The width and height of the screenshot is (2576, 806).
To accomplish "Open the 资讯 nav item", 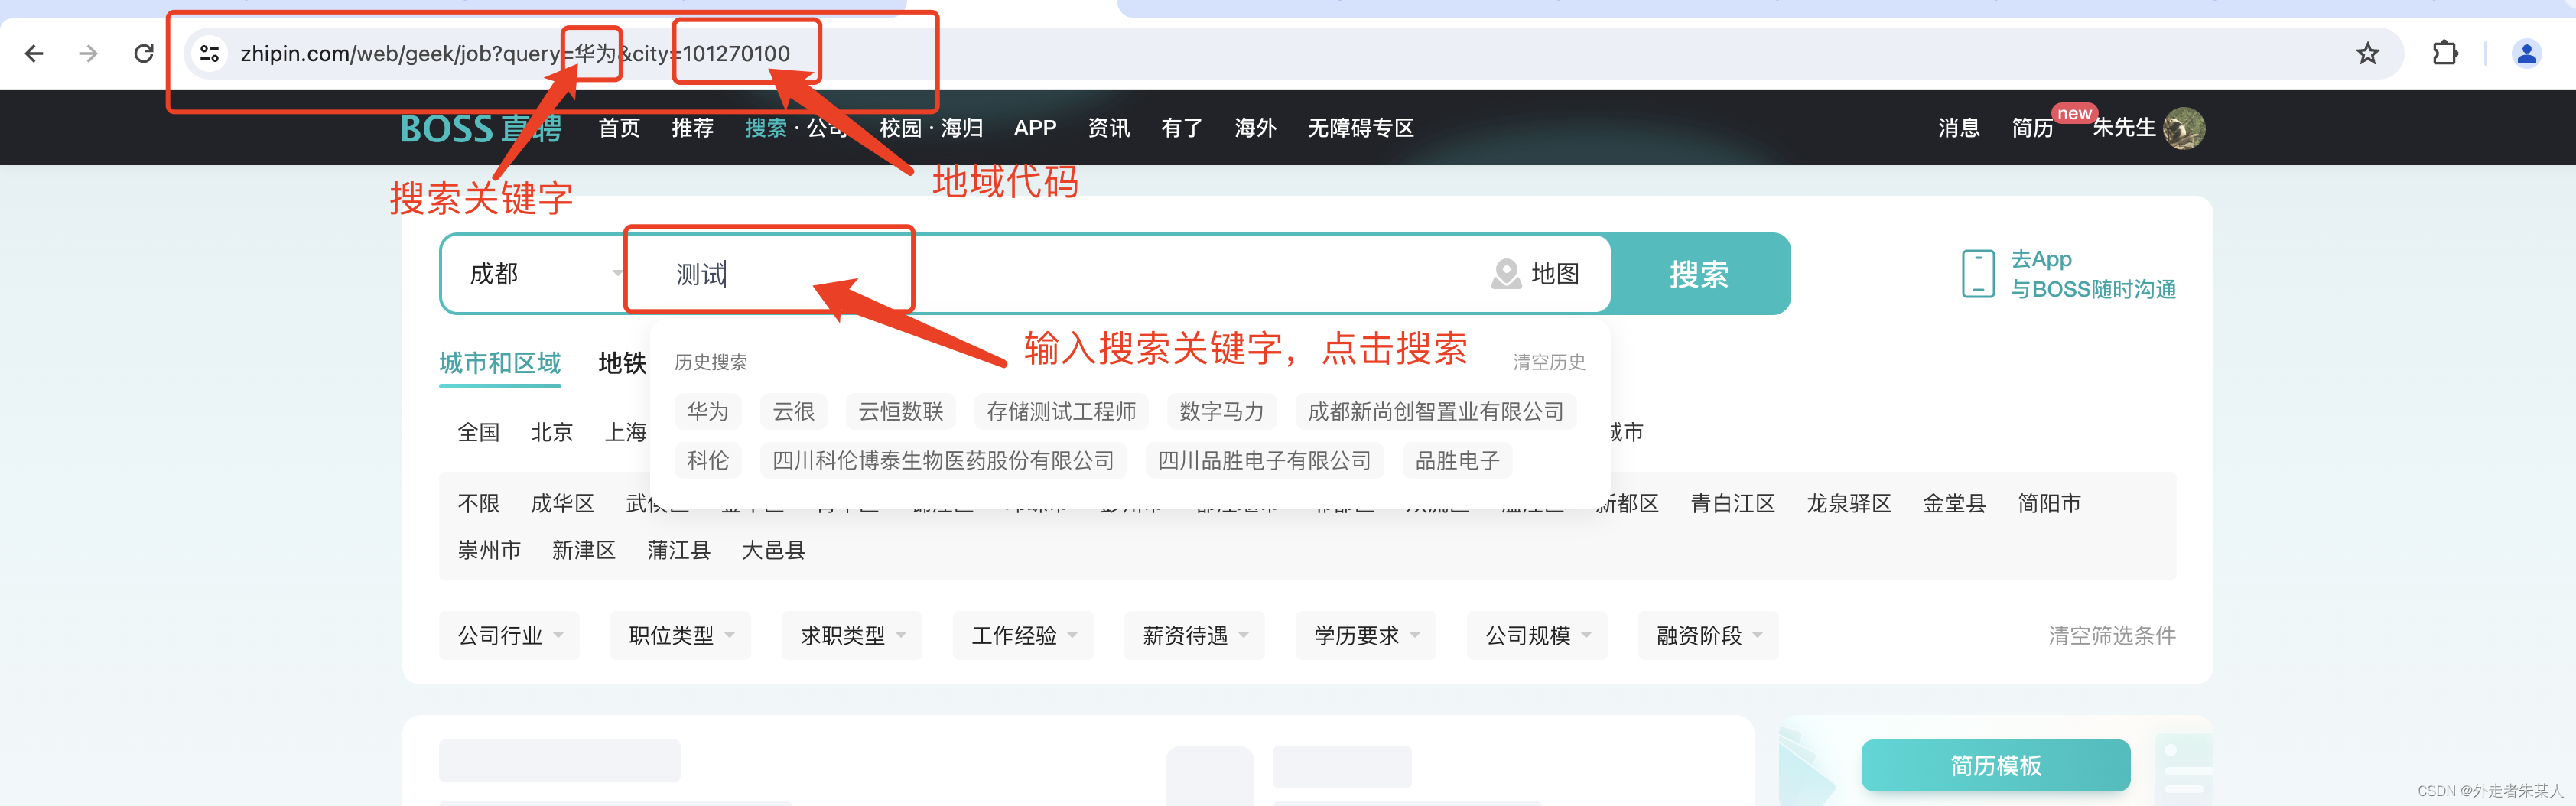I will (x=1108, y=128).
